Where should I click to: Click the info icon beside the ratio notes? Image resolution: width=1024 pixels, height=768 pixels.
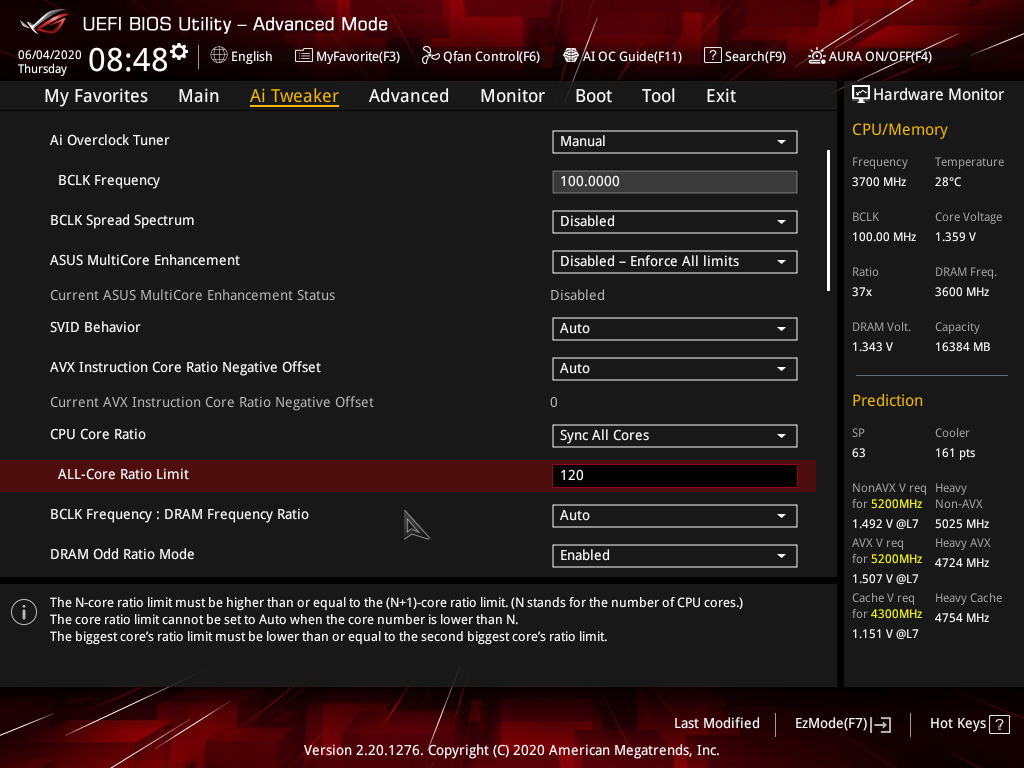(23, 611)
